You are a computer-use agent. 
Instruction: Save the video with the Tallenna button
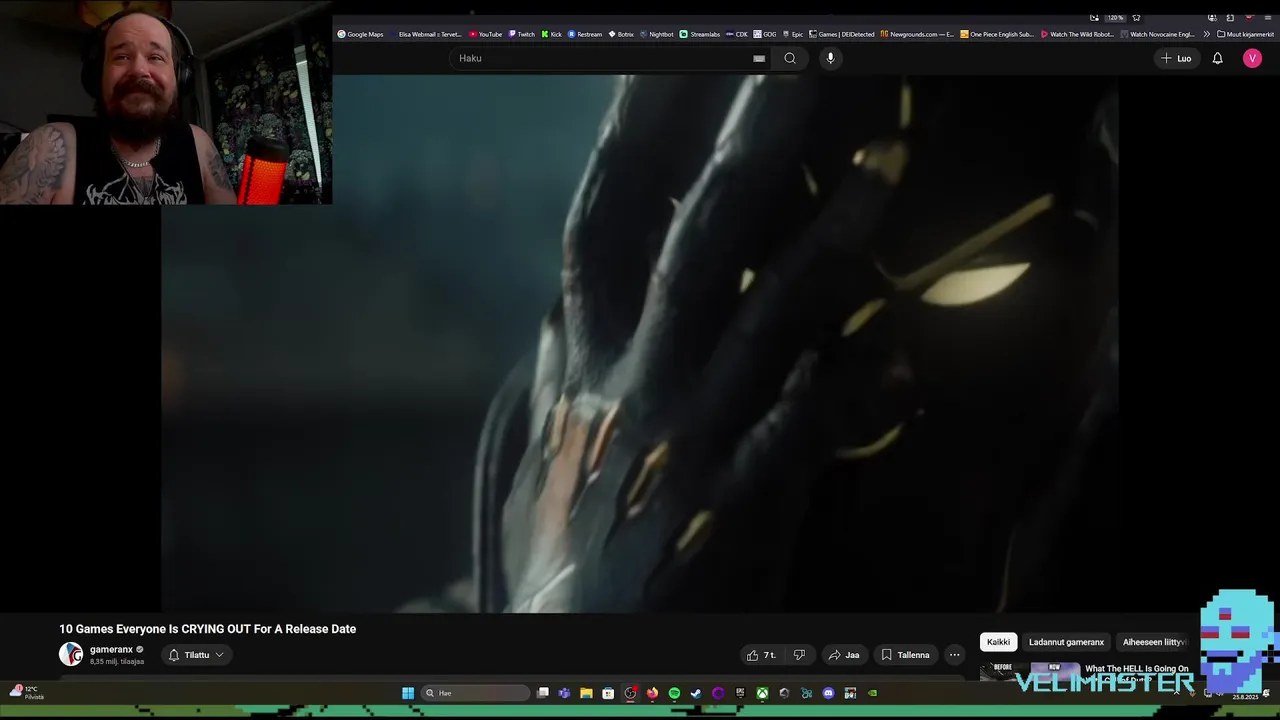point(906,655)
